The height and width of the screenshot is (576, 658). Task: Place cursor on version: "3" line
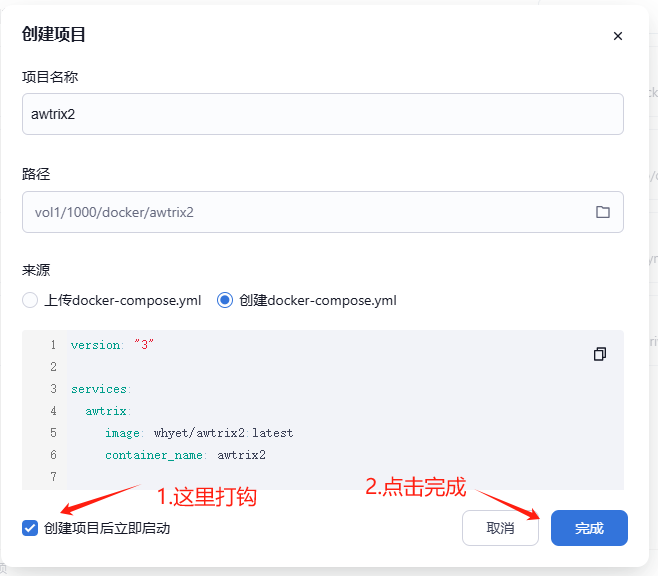point(112,345)
